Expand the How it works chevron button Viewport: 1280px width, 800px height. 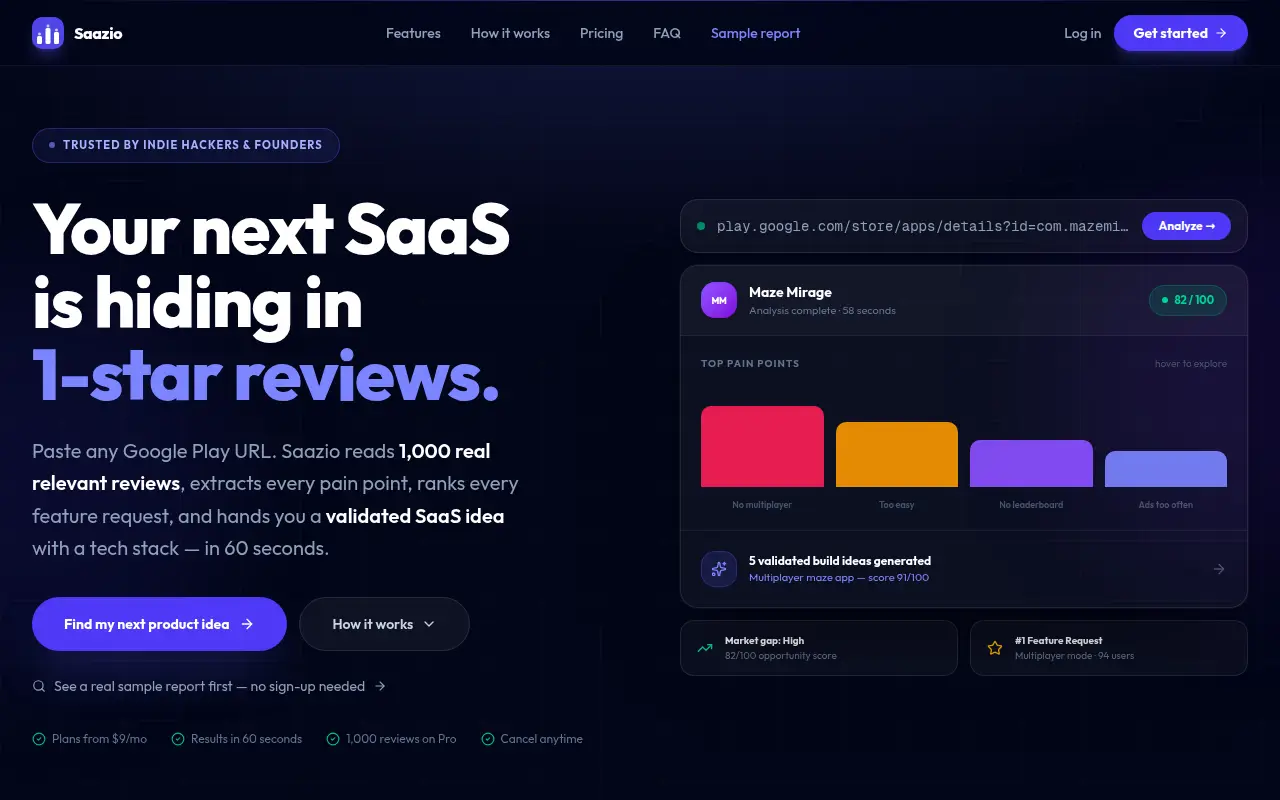[x=384, y=624]
